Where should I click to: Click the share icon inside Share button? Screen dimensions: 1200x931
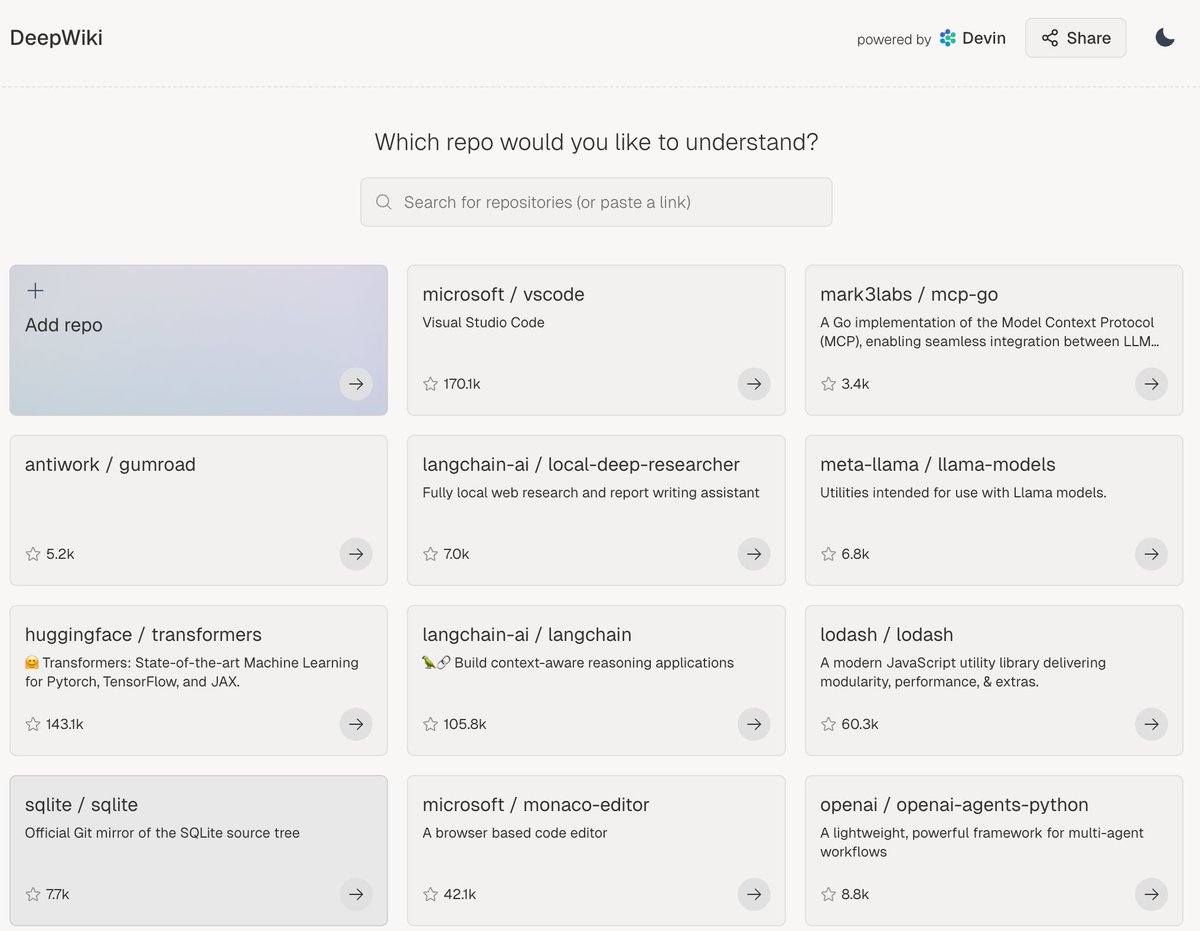pos(1050,38)
